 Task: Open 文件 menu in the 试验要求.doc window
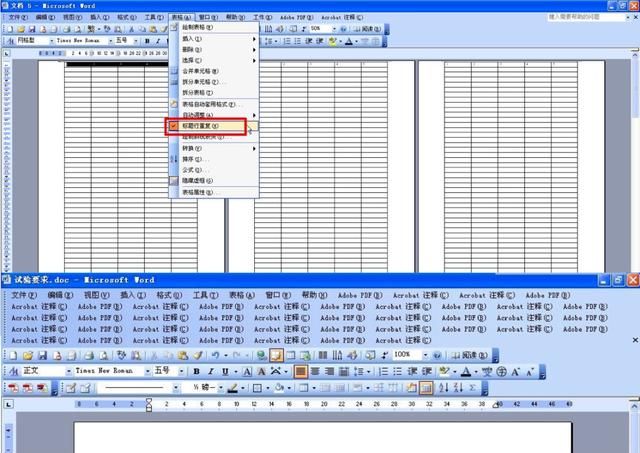tap(24, 295)
